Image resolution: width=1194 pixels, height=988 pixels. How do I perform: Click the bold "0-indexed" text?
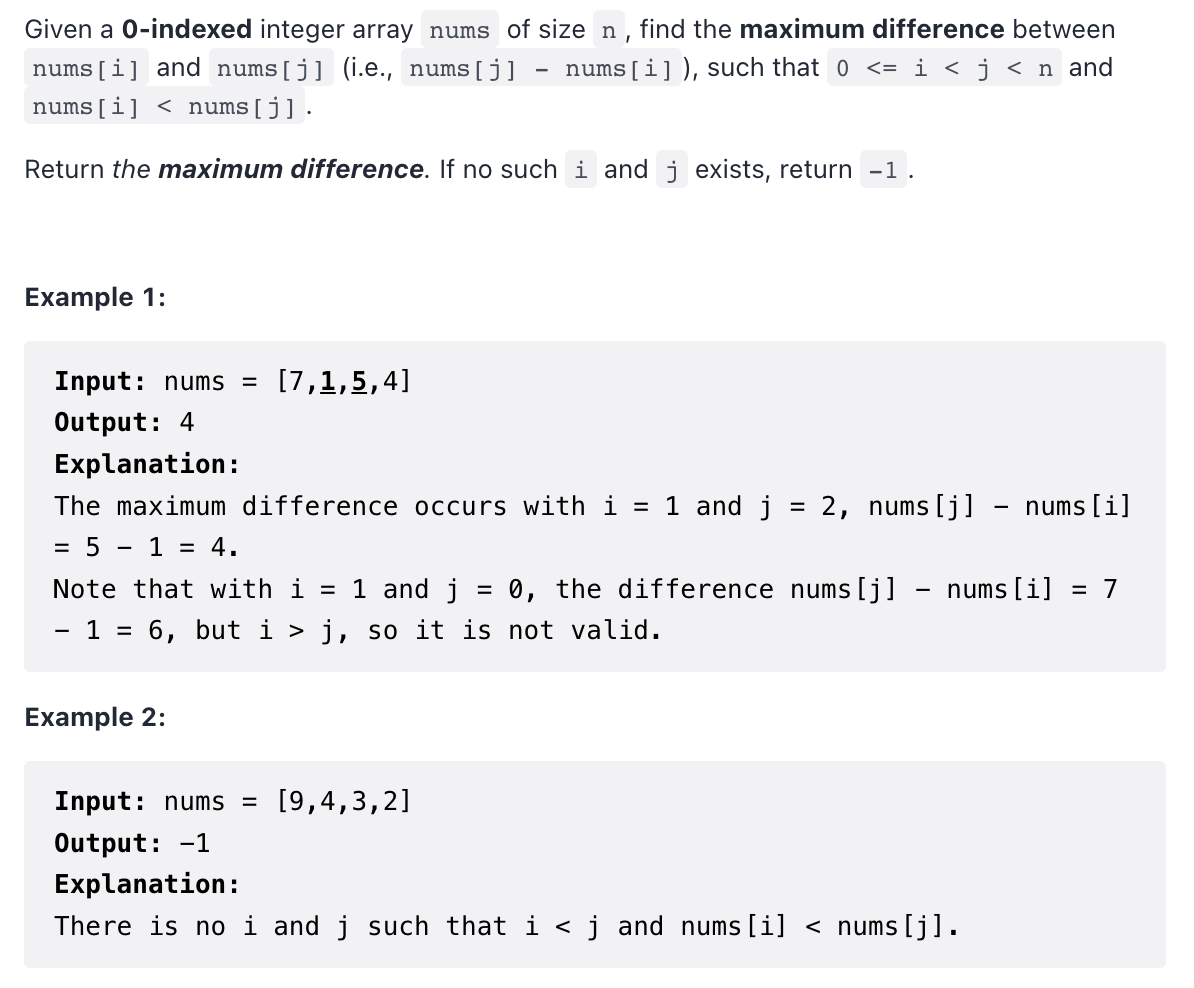187,29
